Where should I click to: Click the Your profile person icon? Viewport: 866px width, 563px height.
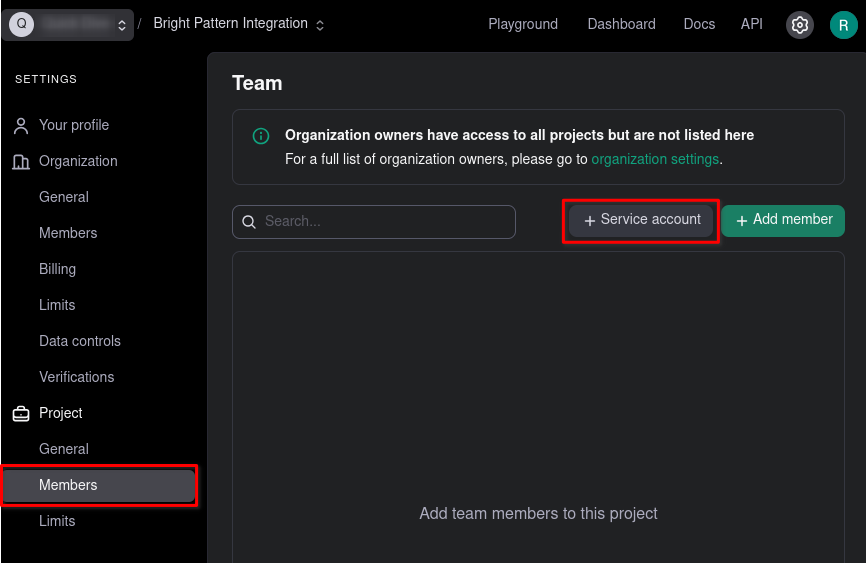[21, 126]
